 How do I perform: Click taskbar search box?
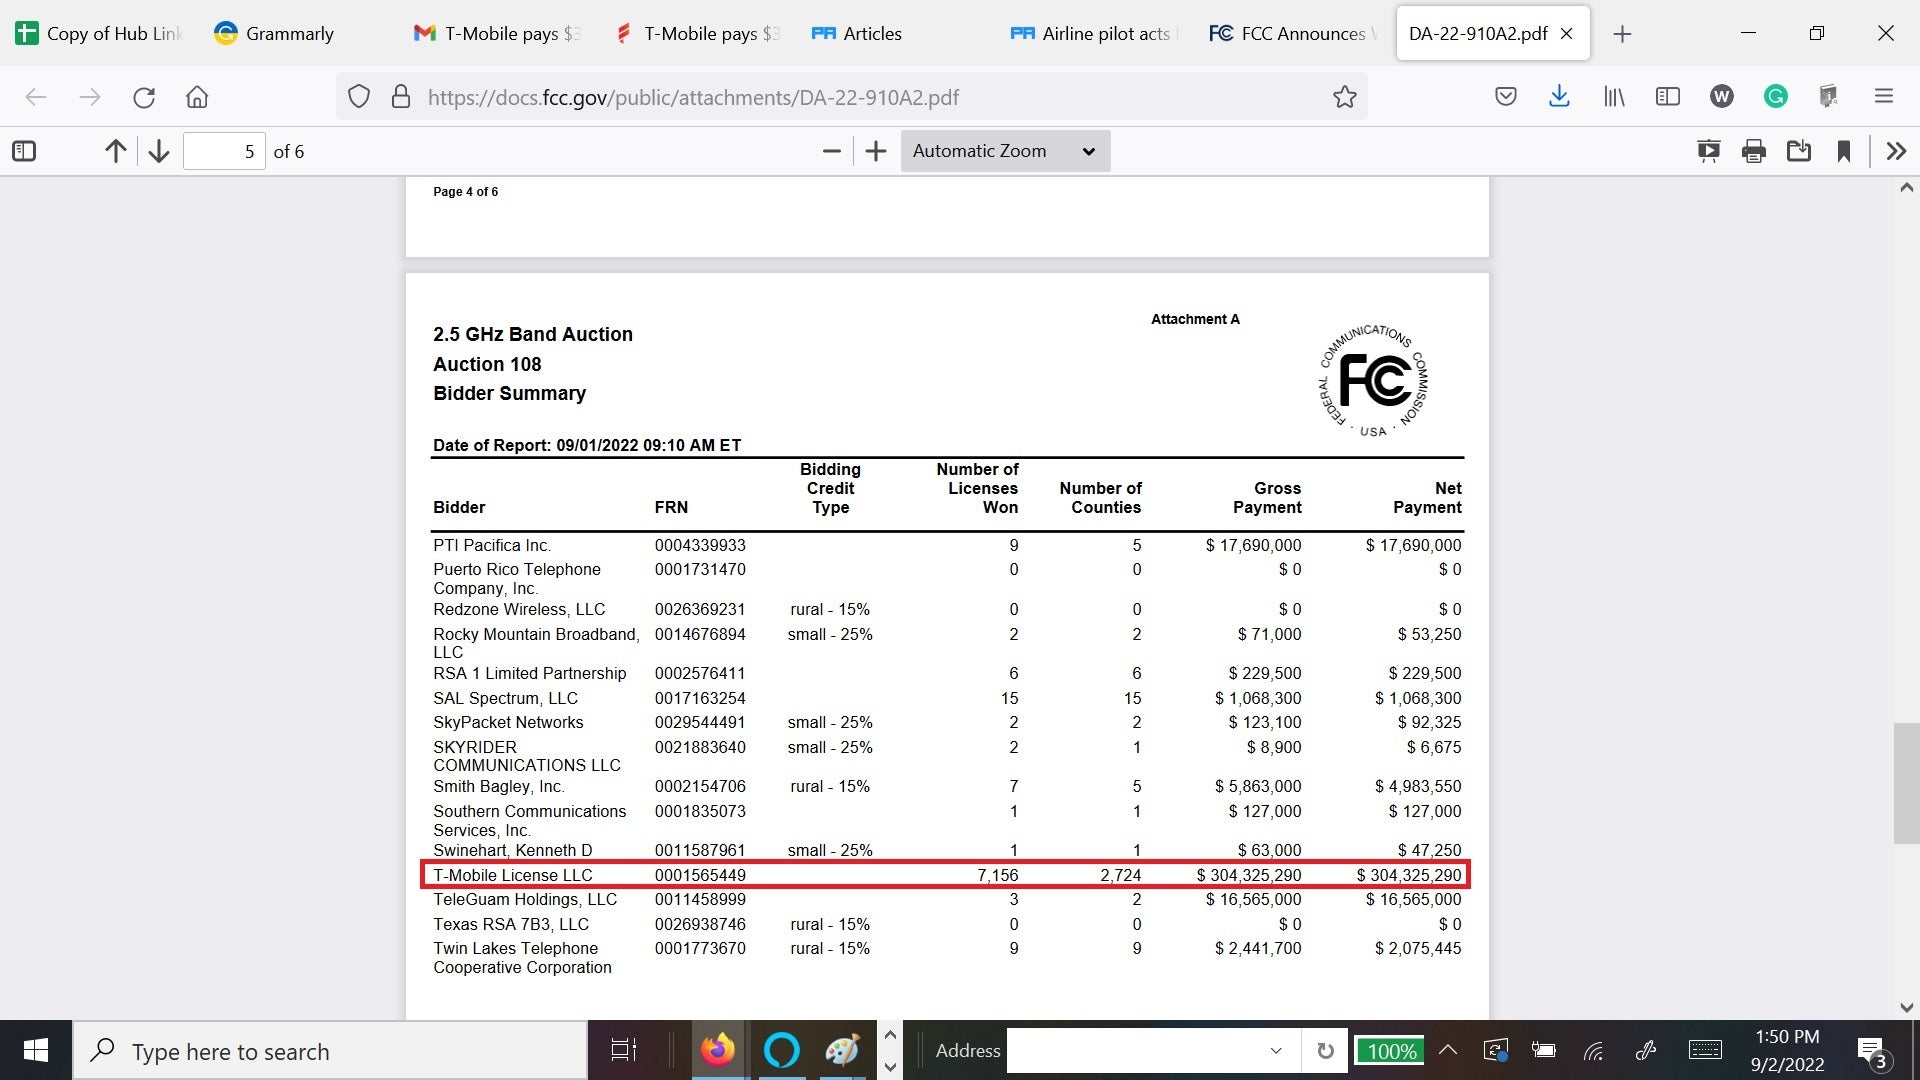[x=330, y=1051]
